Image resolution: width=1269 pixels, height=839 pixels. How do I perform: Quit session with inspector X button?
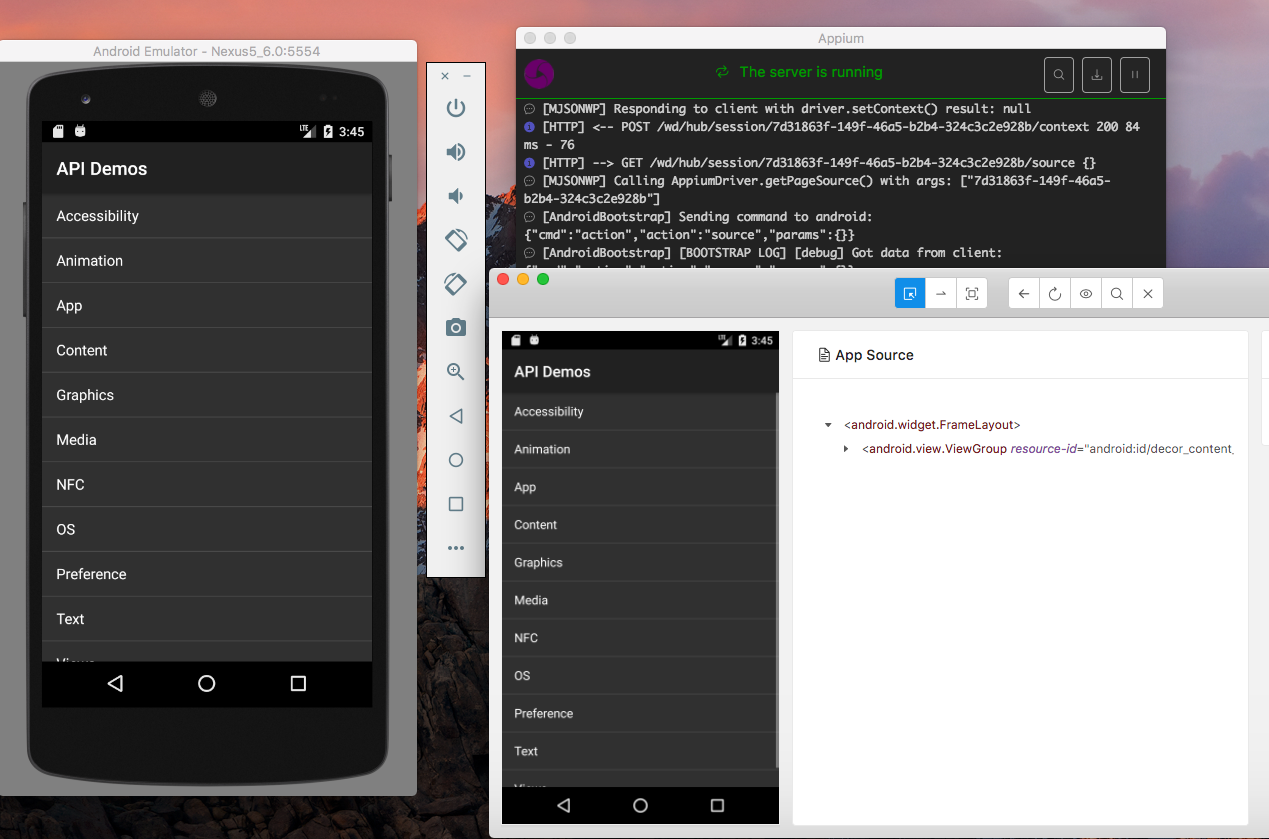tap(1148, 294)
